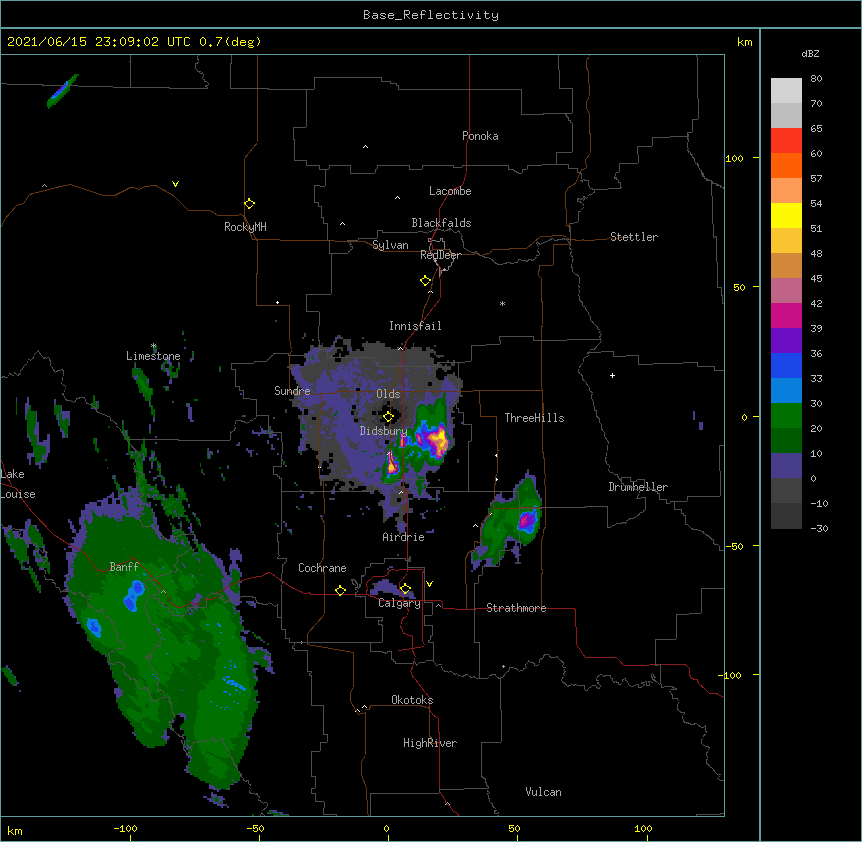Select the purple swatch between 39 and 36 dBZ

pos(786,340)
